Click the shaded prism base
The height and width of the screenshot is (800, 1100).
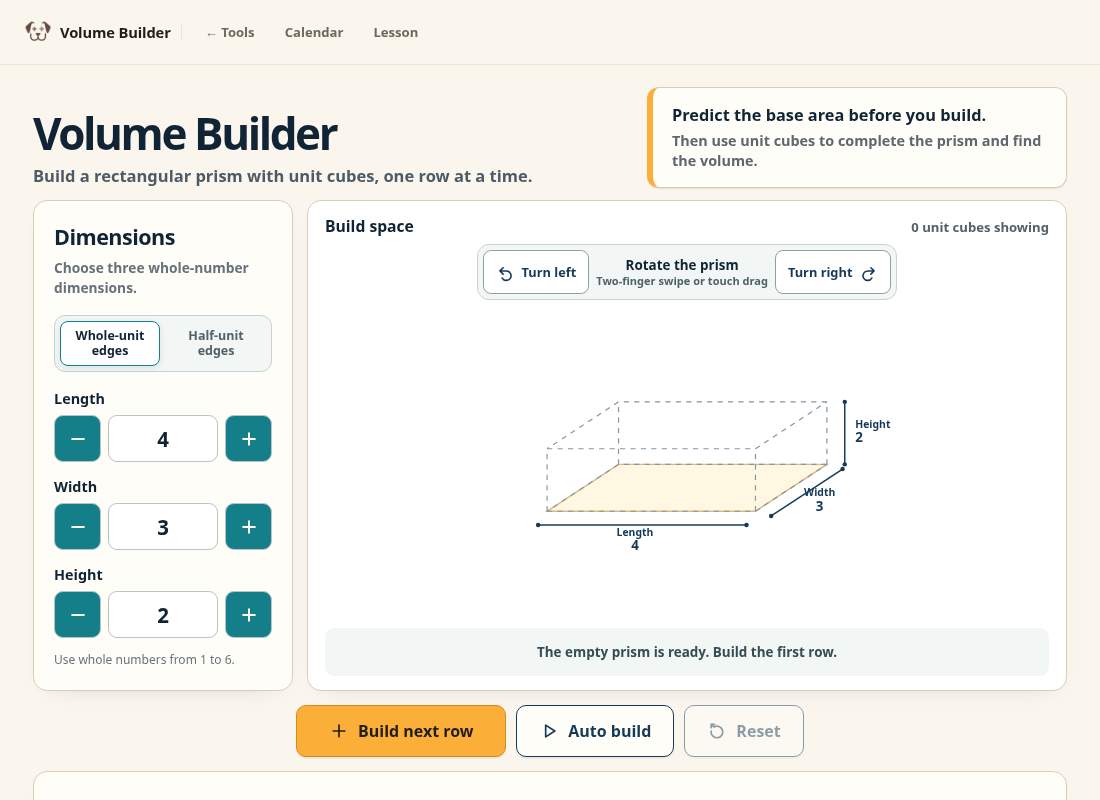(687, 487)
